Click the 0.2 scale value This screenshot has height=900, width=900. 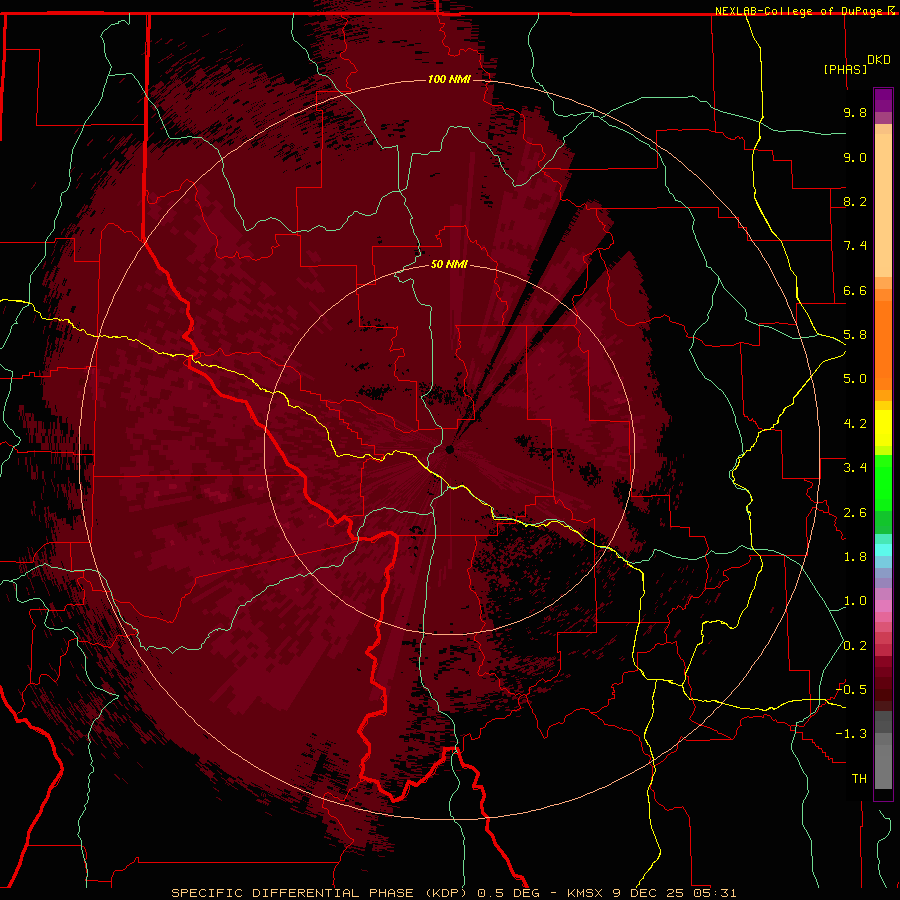tap(855, 646)
